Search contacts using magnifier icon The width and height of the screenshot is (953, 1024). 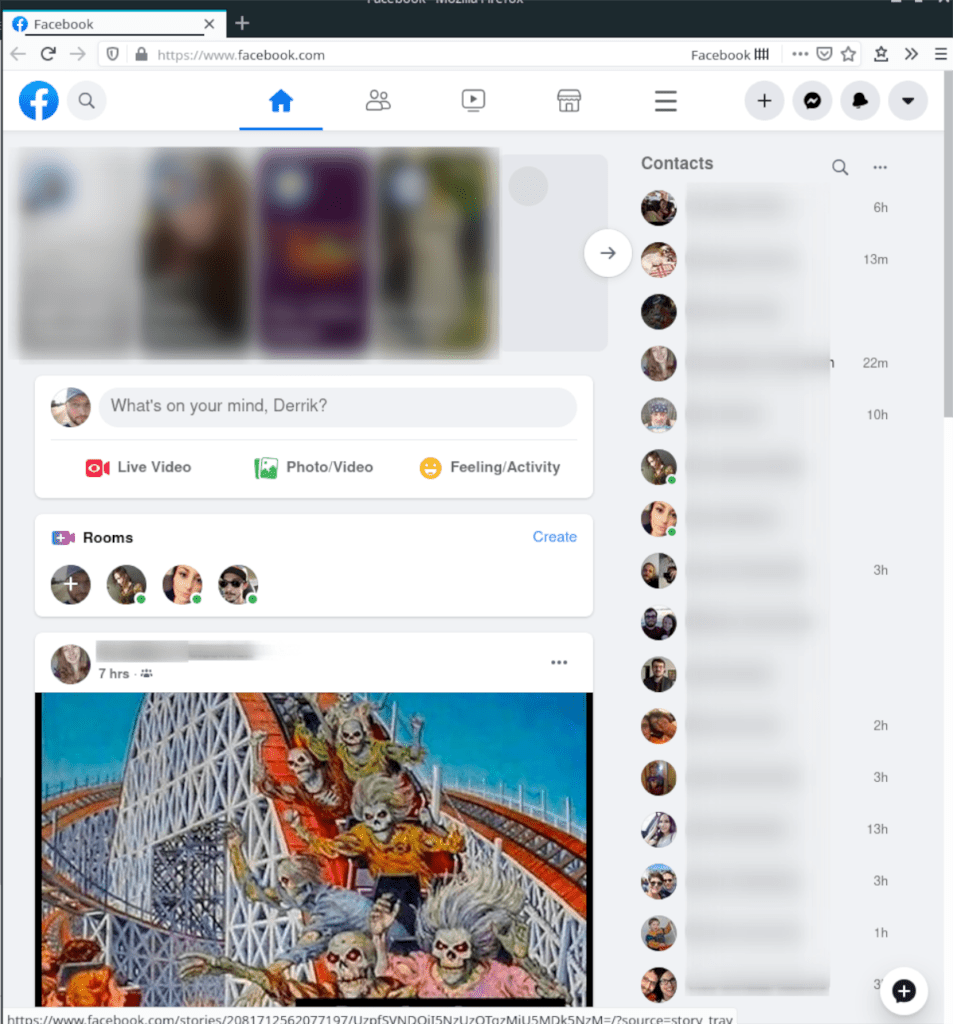840,168
